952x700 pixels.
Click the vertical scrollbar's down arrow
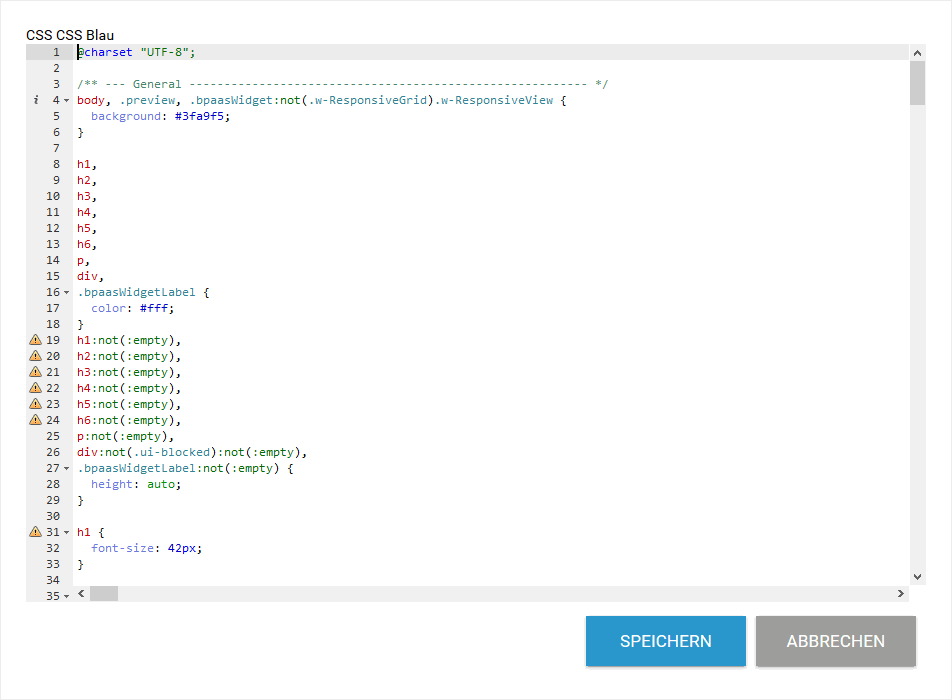[917, 576]
